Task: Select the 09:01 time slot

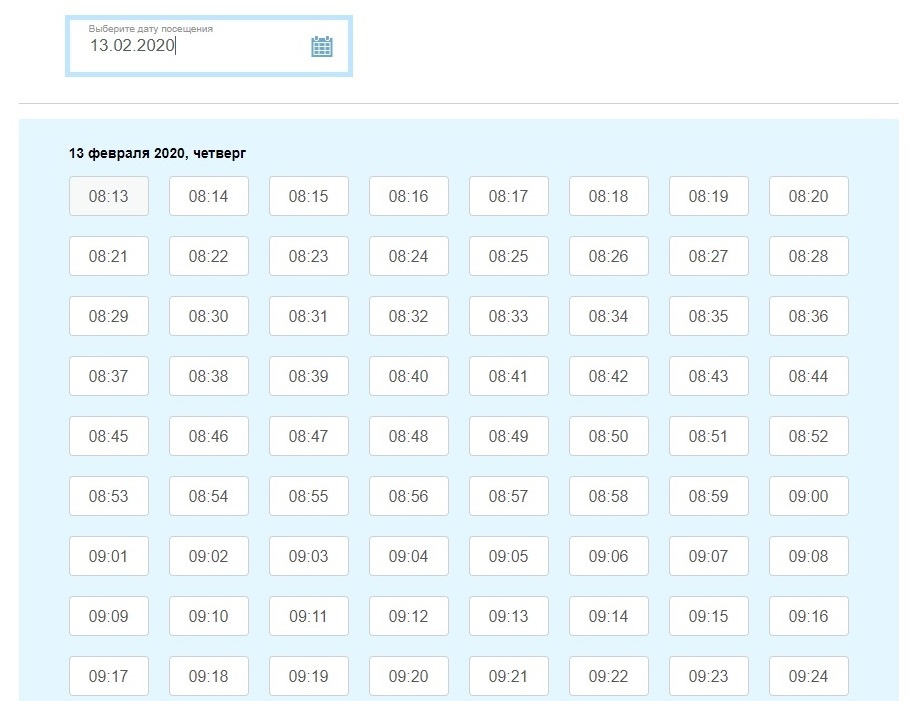Action: point(109,556)
